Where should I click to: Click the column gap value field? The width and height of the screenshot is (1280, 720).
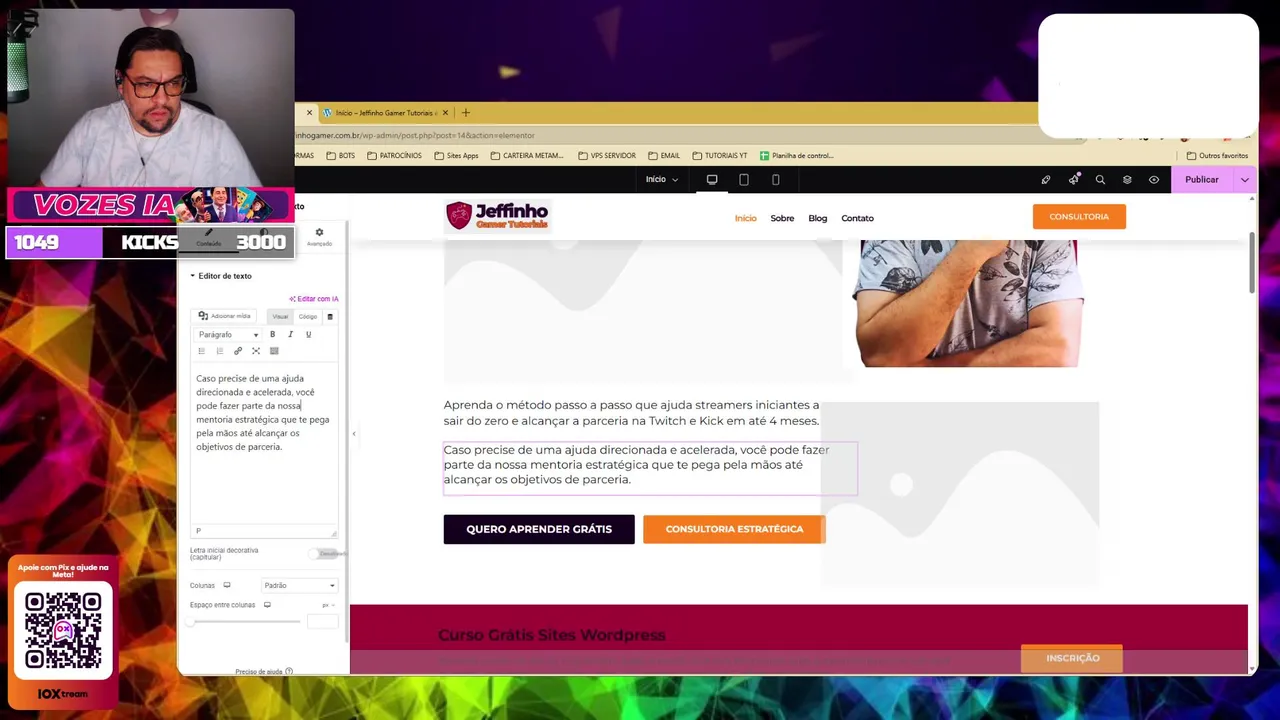click(x=322, y=622)
